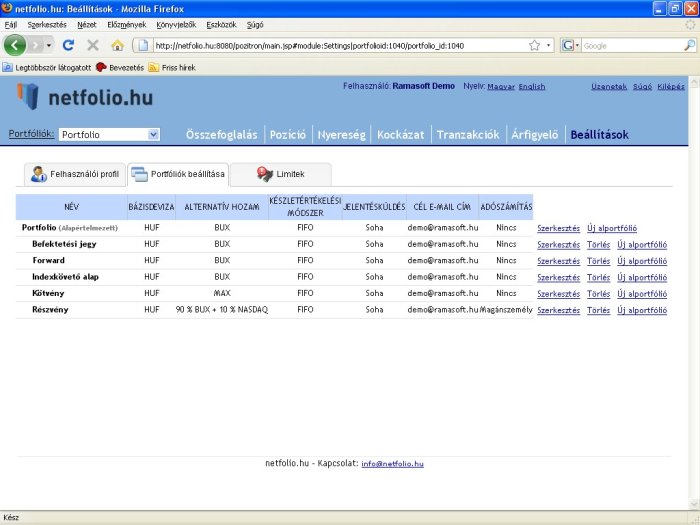The height and width of the screenshot is (525, 700).
Task: Open the Bevezetés bookmark
Action: pyautogui.click(x=120, y=68)
